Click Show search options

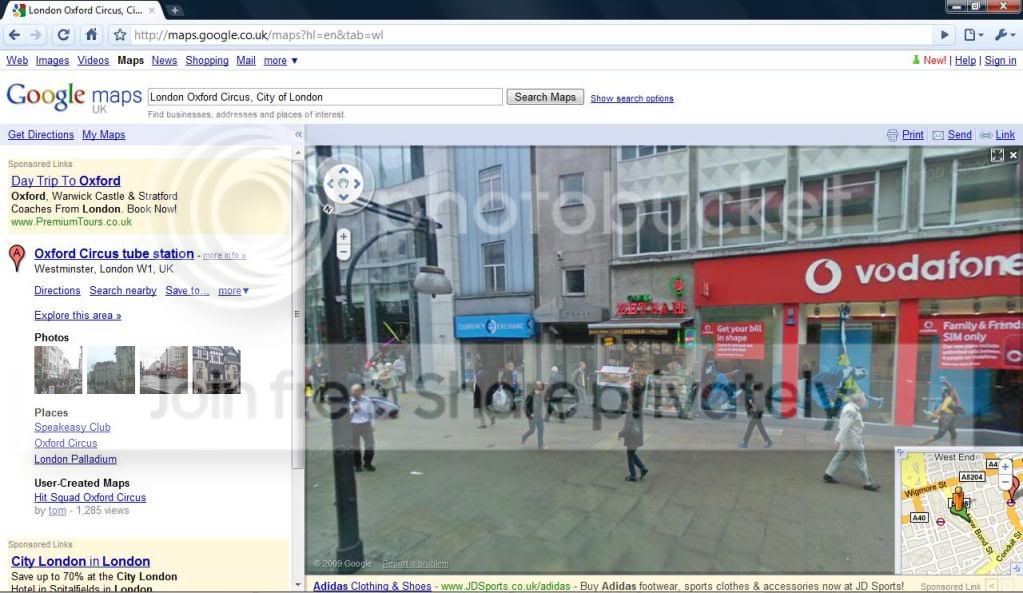[x=632, y=99]
